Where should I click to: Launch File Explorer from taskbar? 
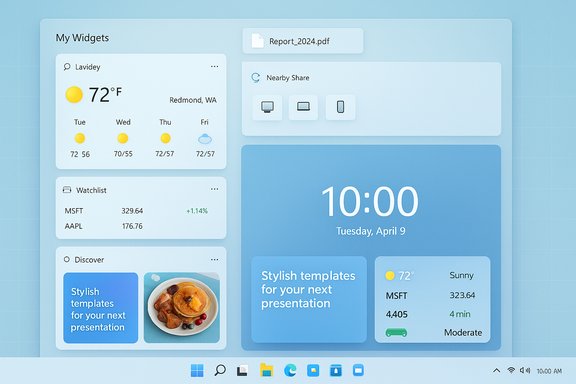pyautogui.click(x=266, y=370)
